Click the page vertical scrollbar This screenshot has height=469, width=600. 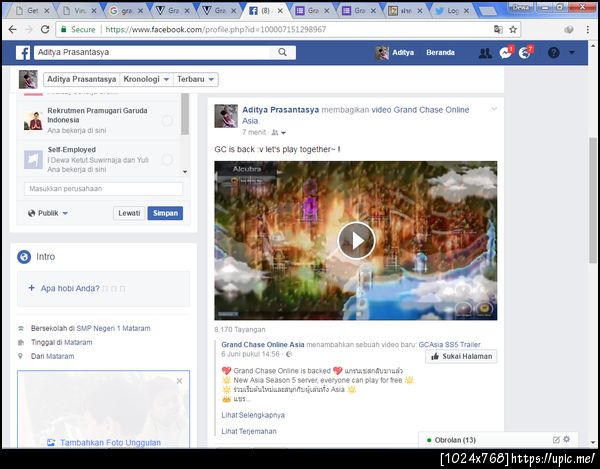pyautogui.click(x=593, y=200)
